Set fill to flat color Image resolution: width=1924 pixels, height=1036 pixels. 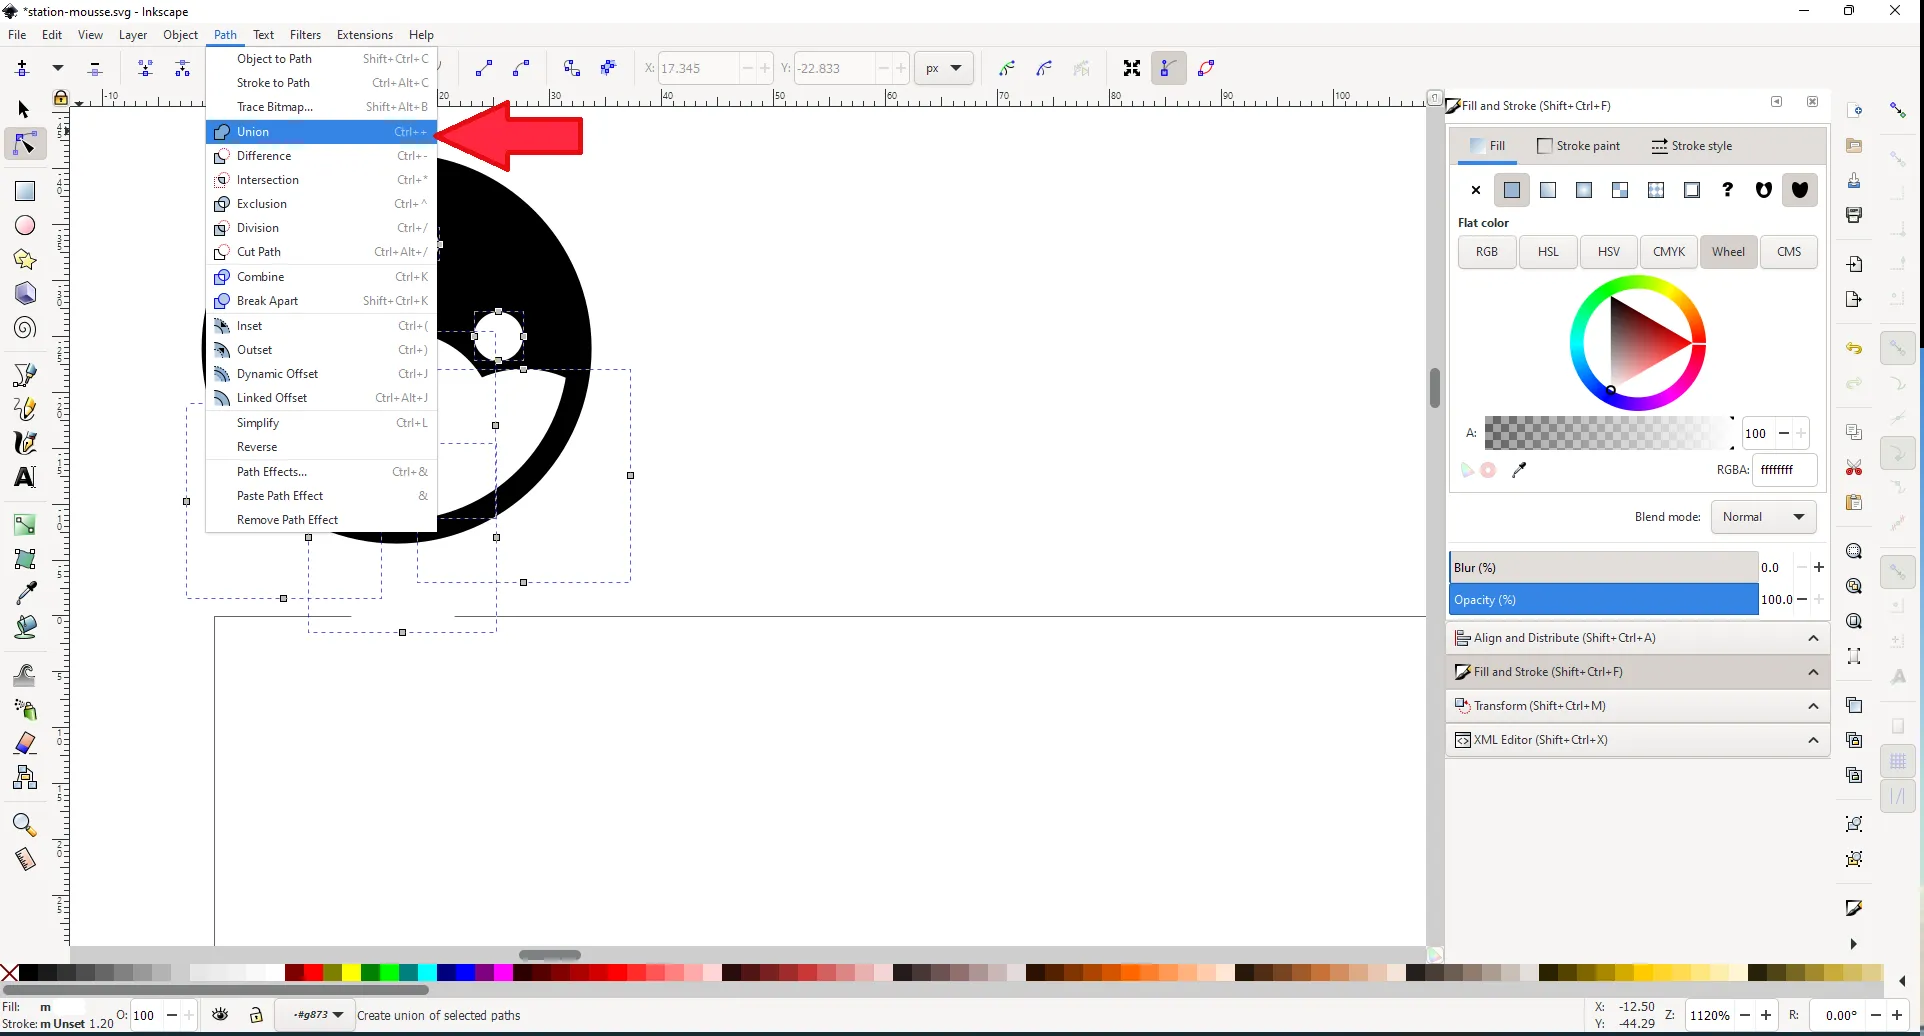tap(1512, 190)
